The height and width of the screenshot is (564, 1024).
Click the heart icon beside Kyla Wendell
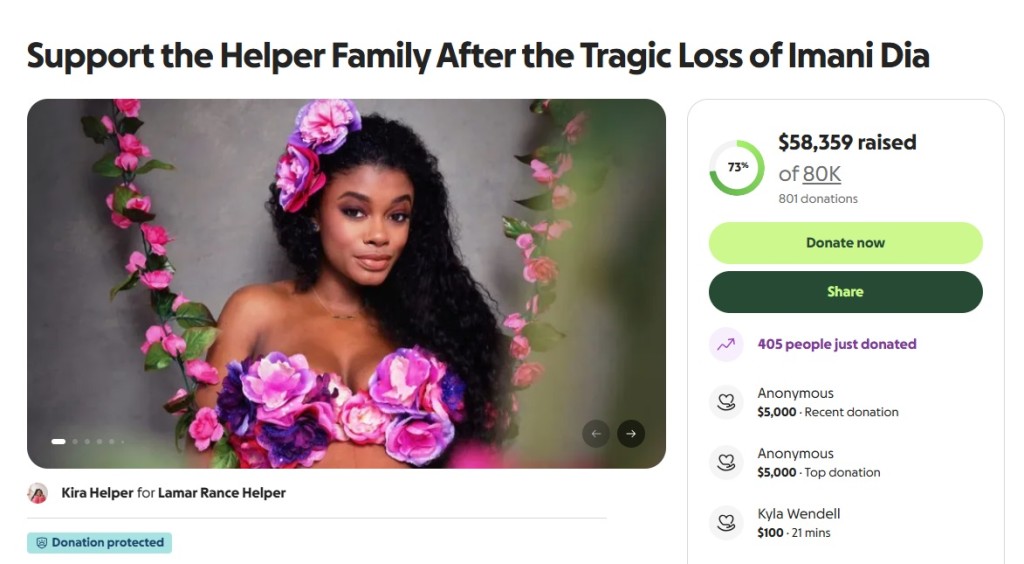click(x=726, y=522)
